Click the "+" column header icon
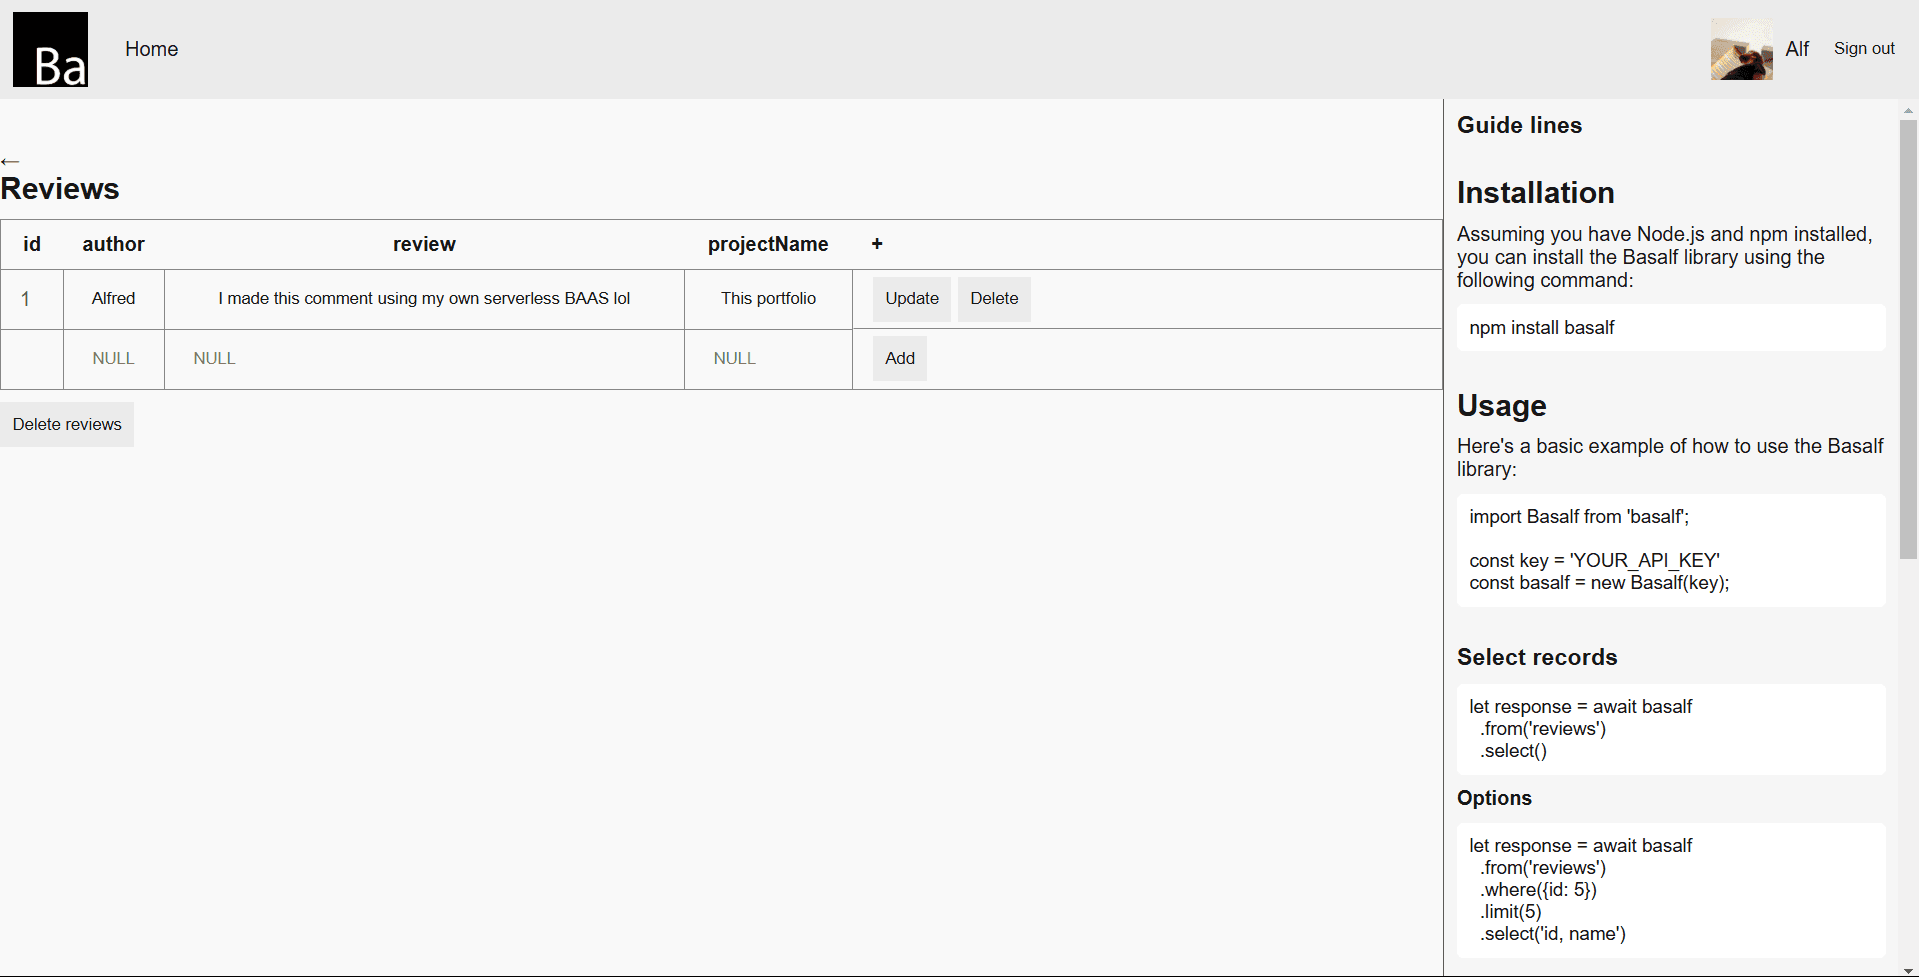1919x977 pixels. coord(877,244)
